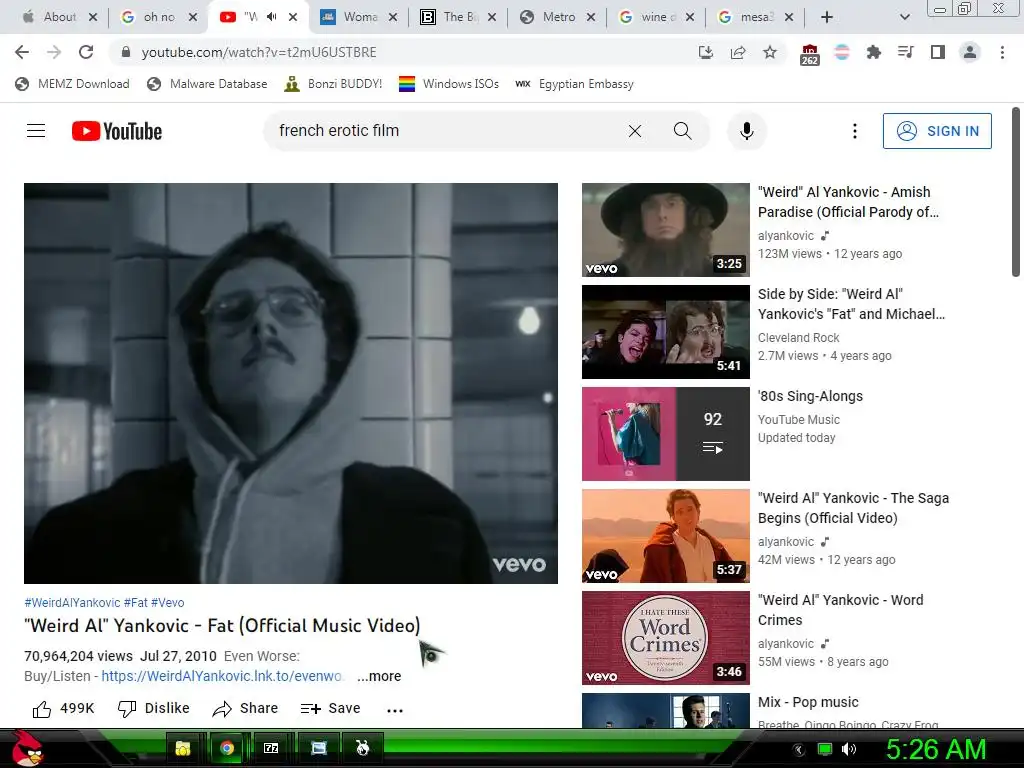Screen dimensions: 1024x768
Task: Toggle the Chrome side panel
Action: pyautogui.click(x=938, y=52)
